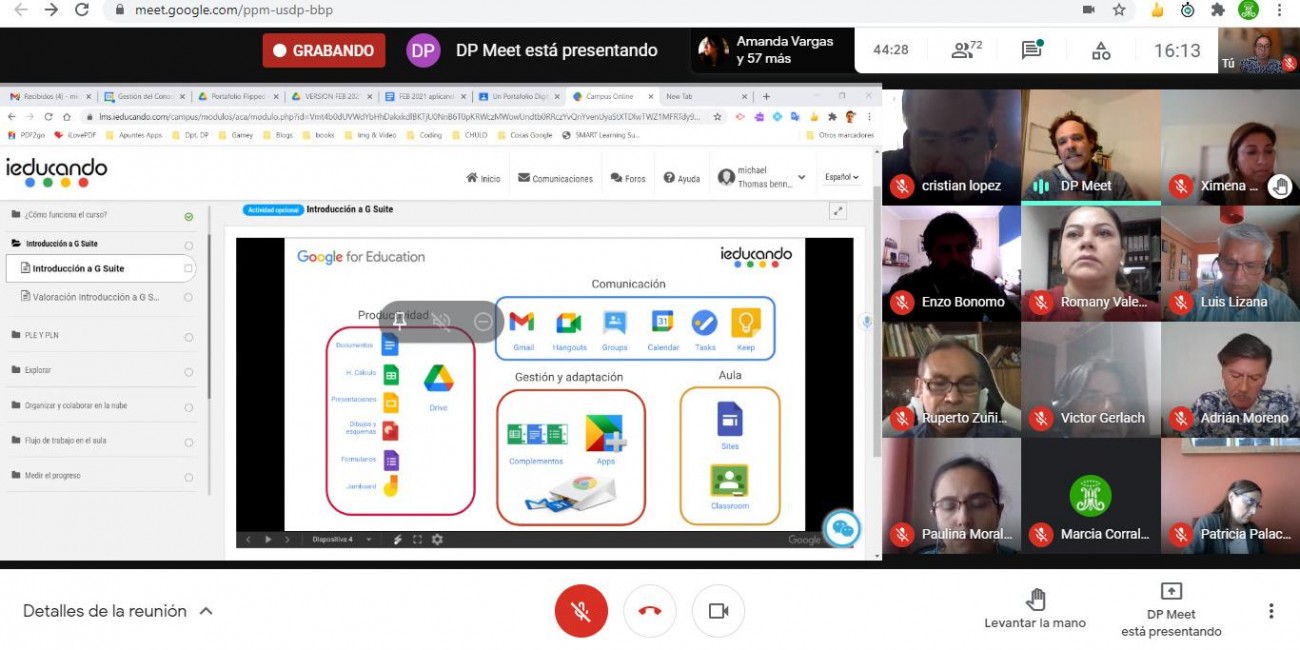Bookmark this page with the star icon
1300x650 pixels.
coord(1118,10)
